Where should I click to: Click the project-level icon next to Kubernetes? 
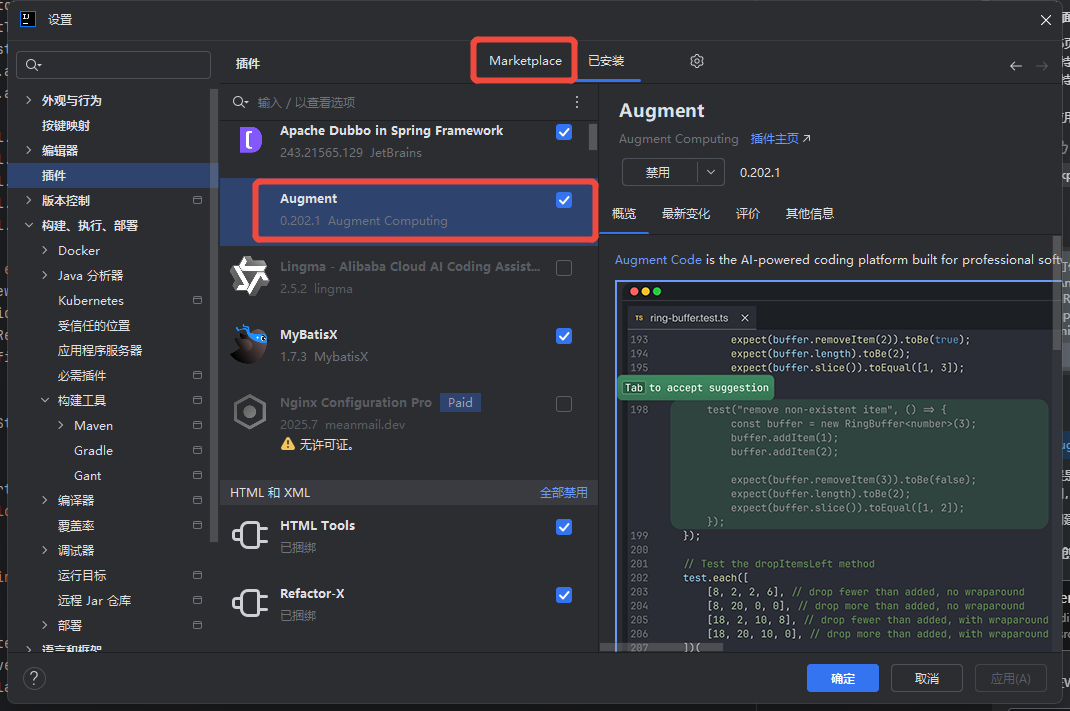197,300
